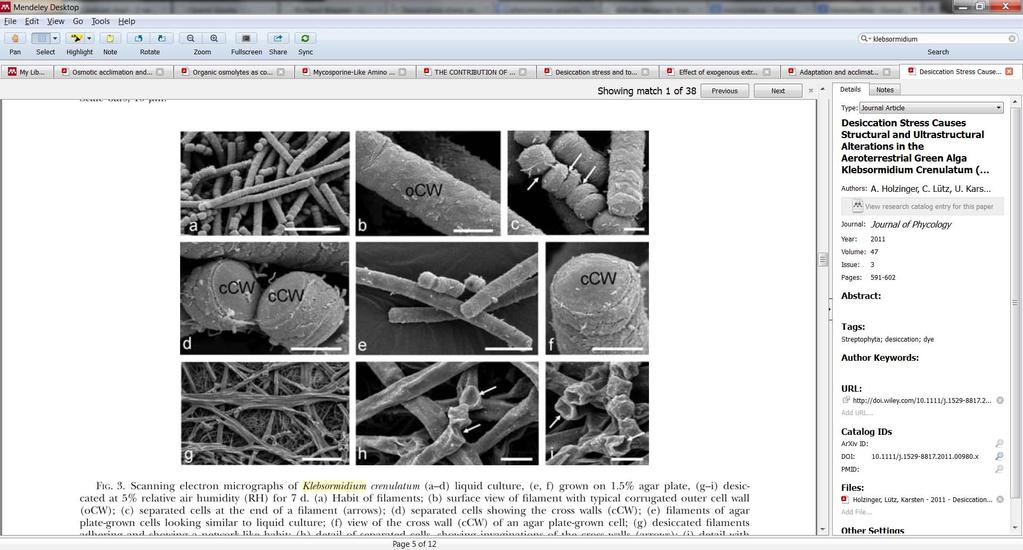This screenshot has width=1023, height=550.
Task: Open 'Adaptation and acclimat...' tab
Action: coord(838,72)
